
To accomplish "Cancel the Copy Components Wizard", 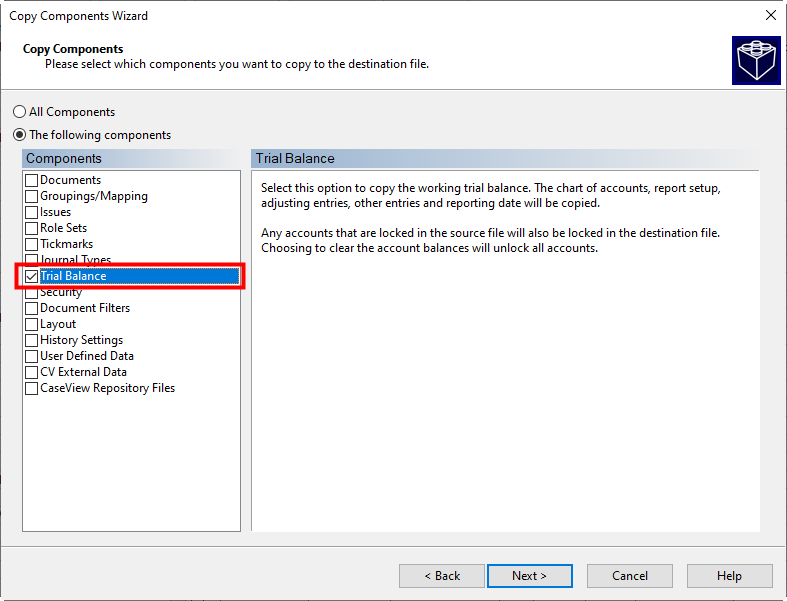I will click(630, 576).
